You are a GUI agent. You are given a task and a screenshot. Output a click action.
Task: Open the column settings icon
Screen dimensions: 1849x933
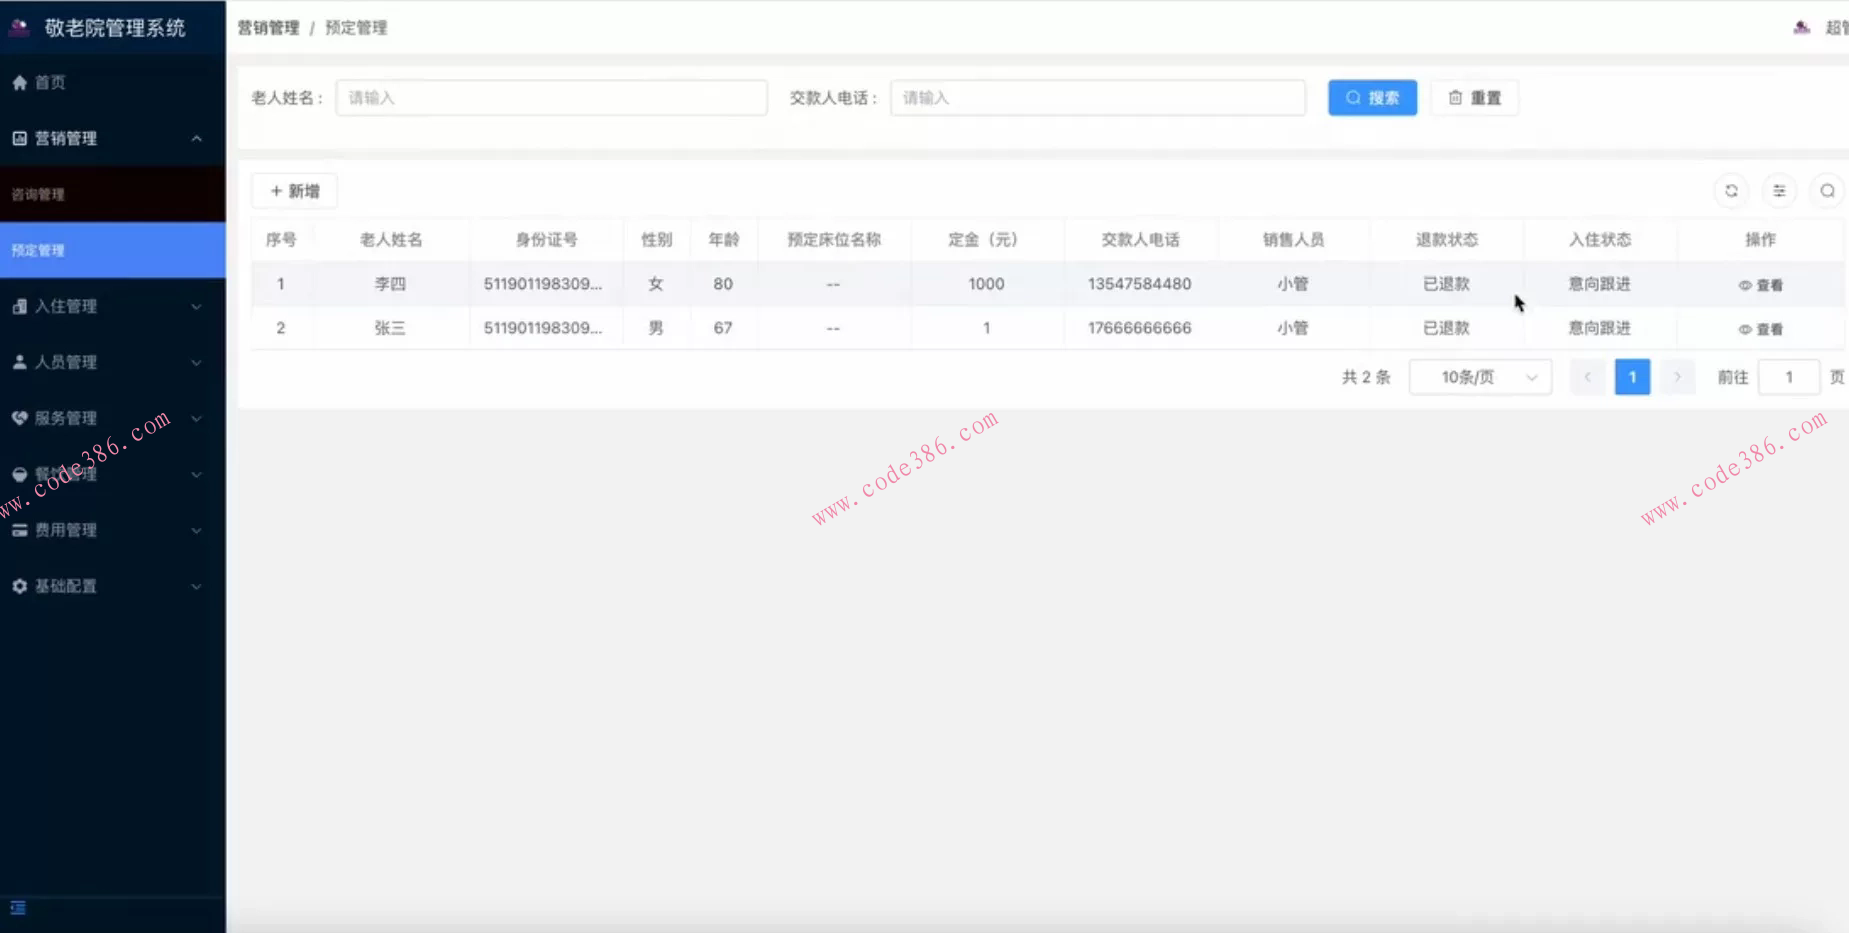point(1779,191)
